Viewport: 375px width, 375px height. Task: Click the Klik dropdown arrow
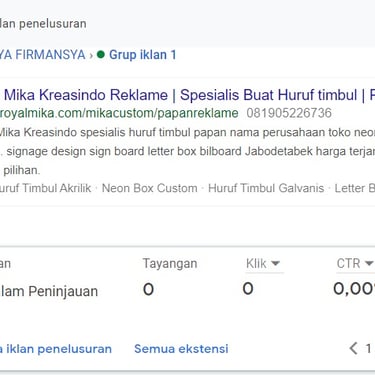[275, 263]
